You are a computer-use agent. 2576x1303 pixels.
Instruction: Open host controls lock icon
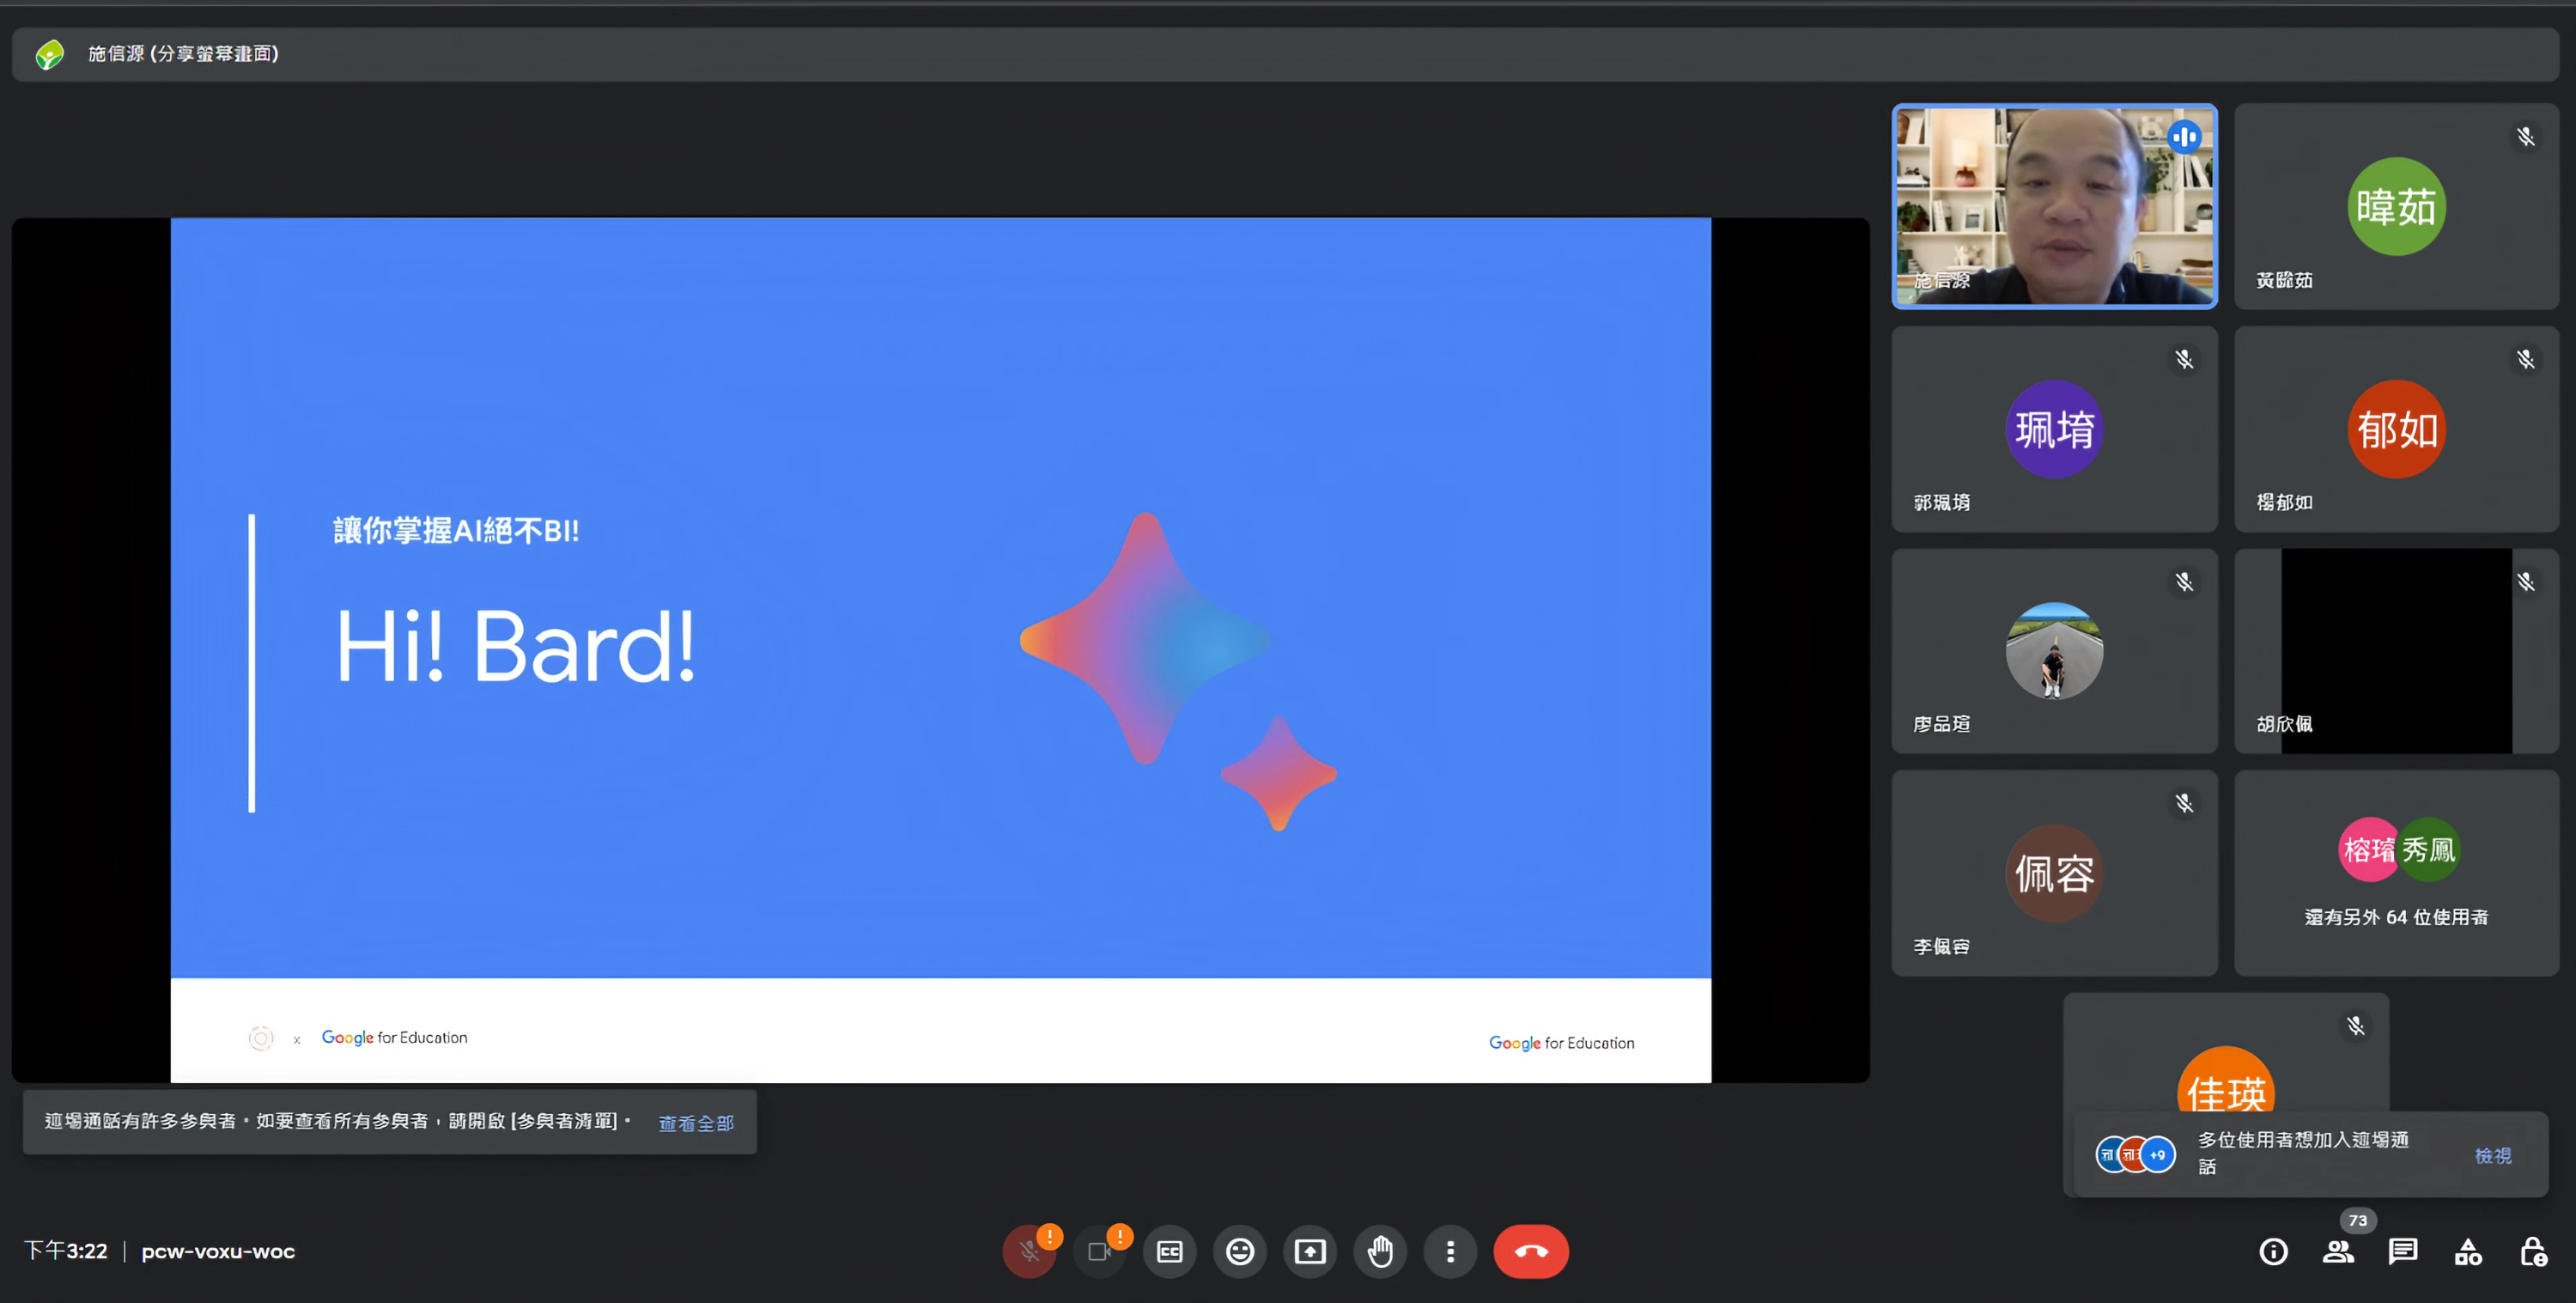pos(2533,1251)
